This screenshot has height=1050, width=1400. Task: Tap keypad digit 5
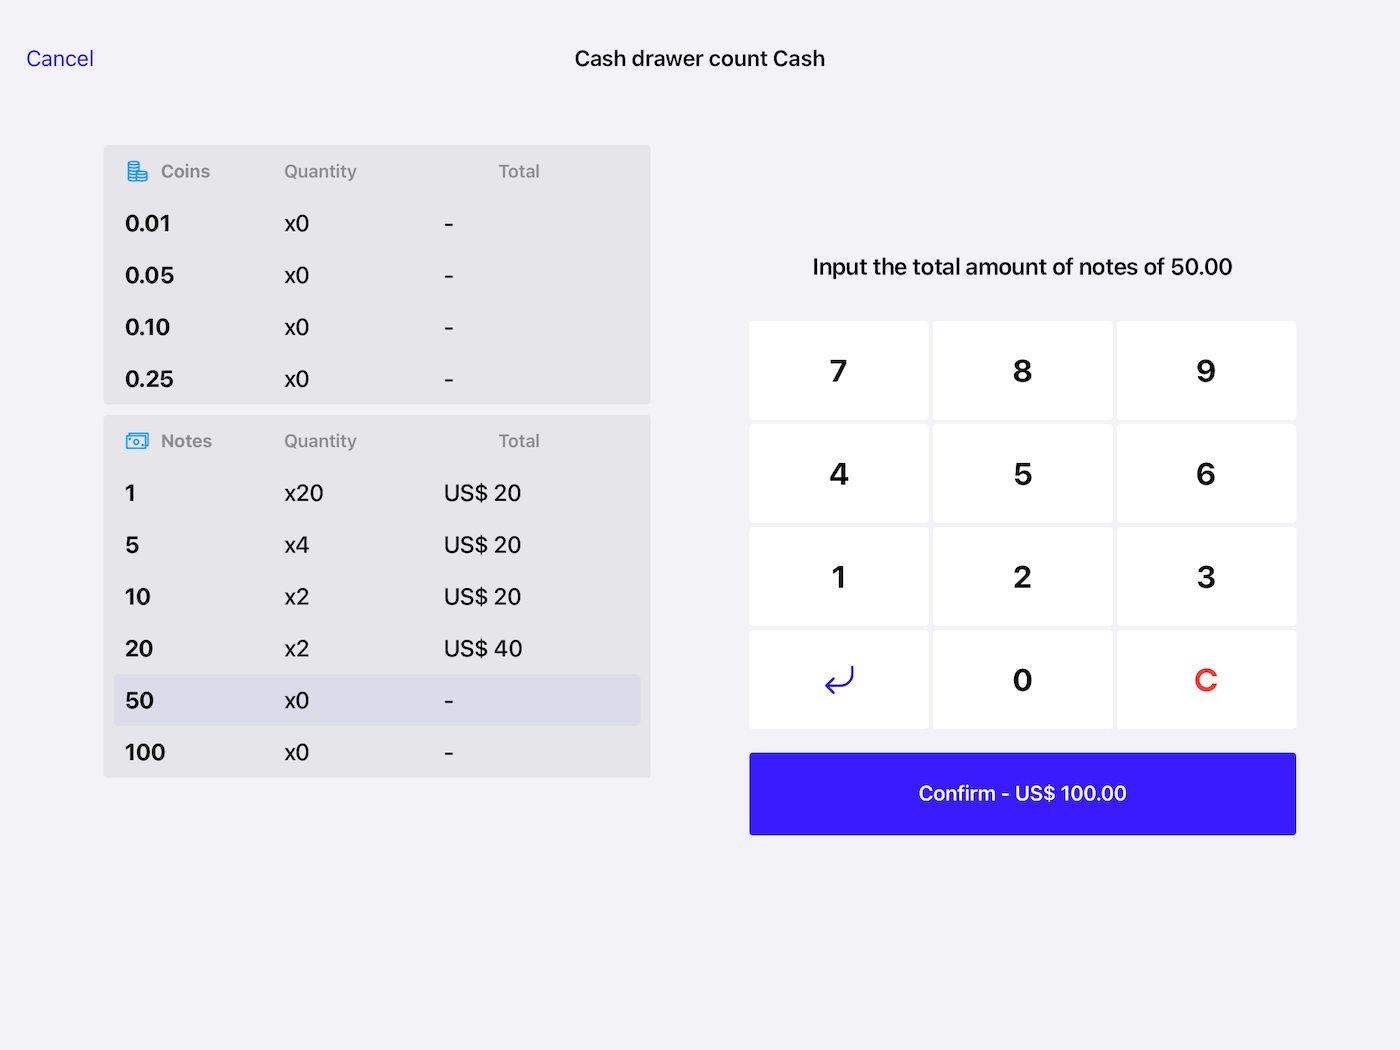click(x=1022, y=474)
